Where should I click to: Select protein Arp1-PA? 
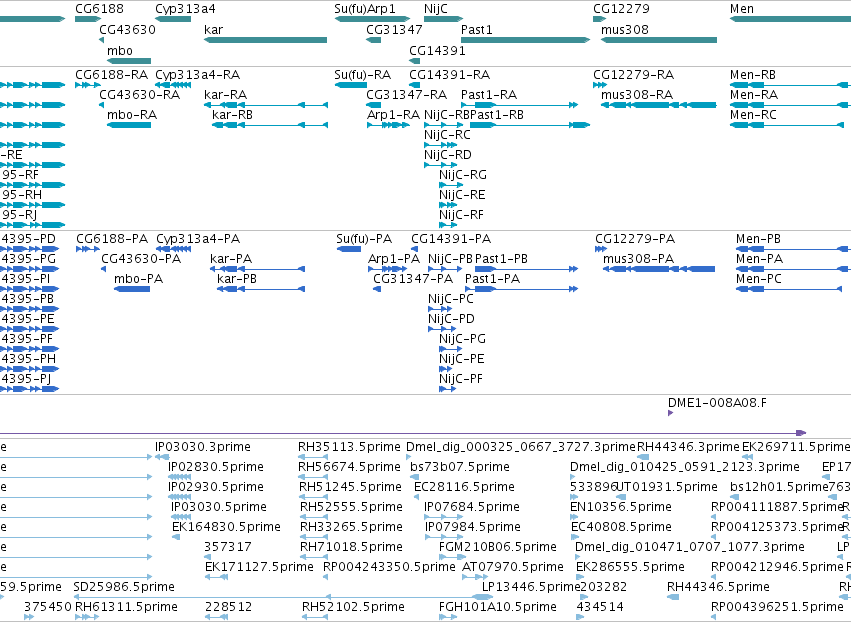click(394, 259)
